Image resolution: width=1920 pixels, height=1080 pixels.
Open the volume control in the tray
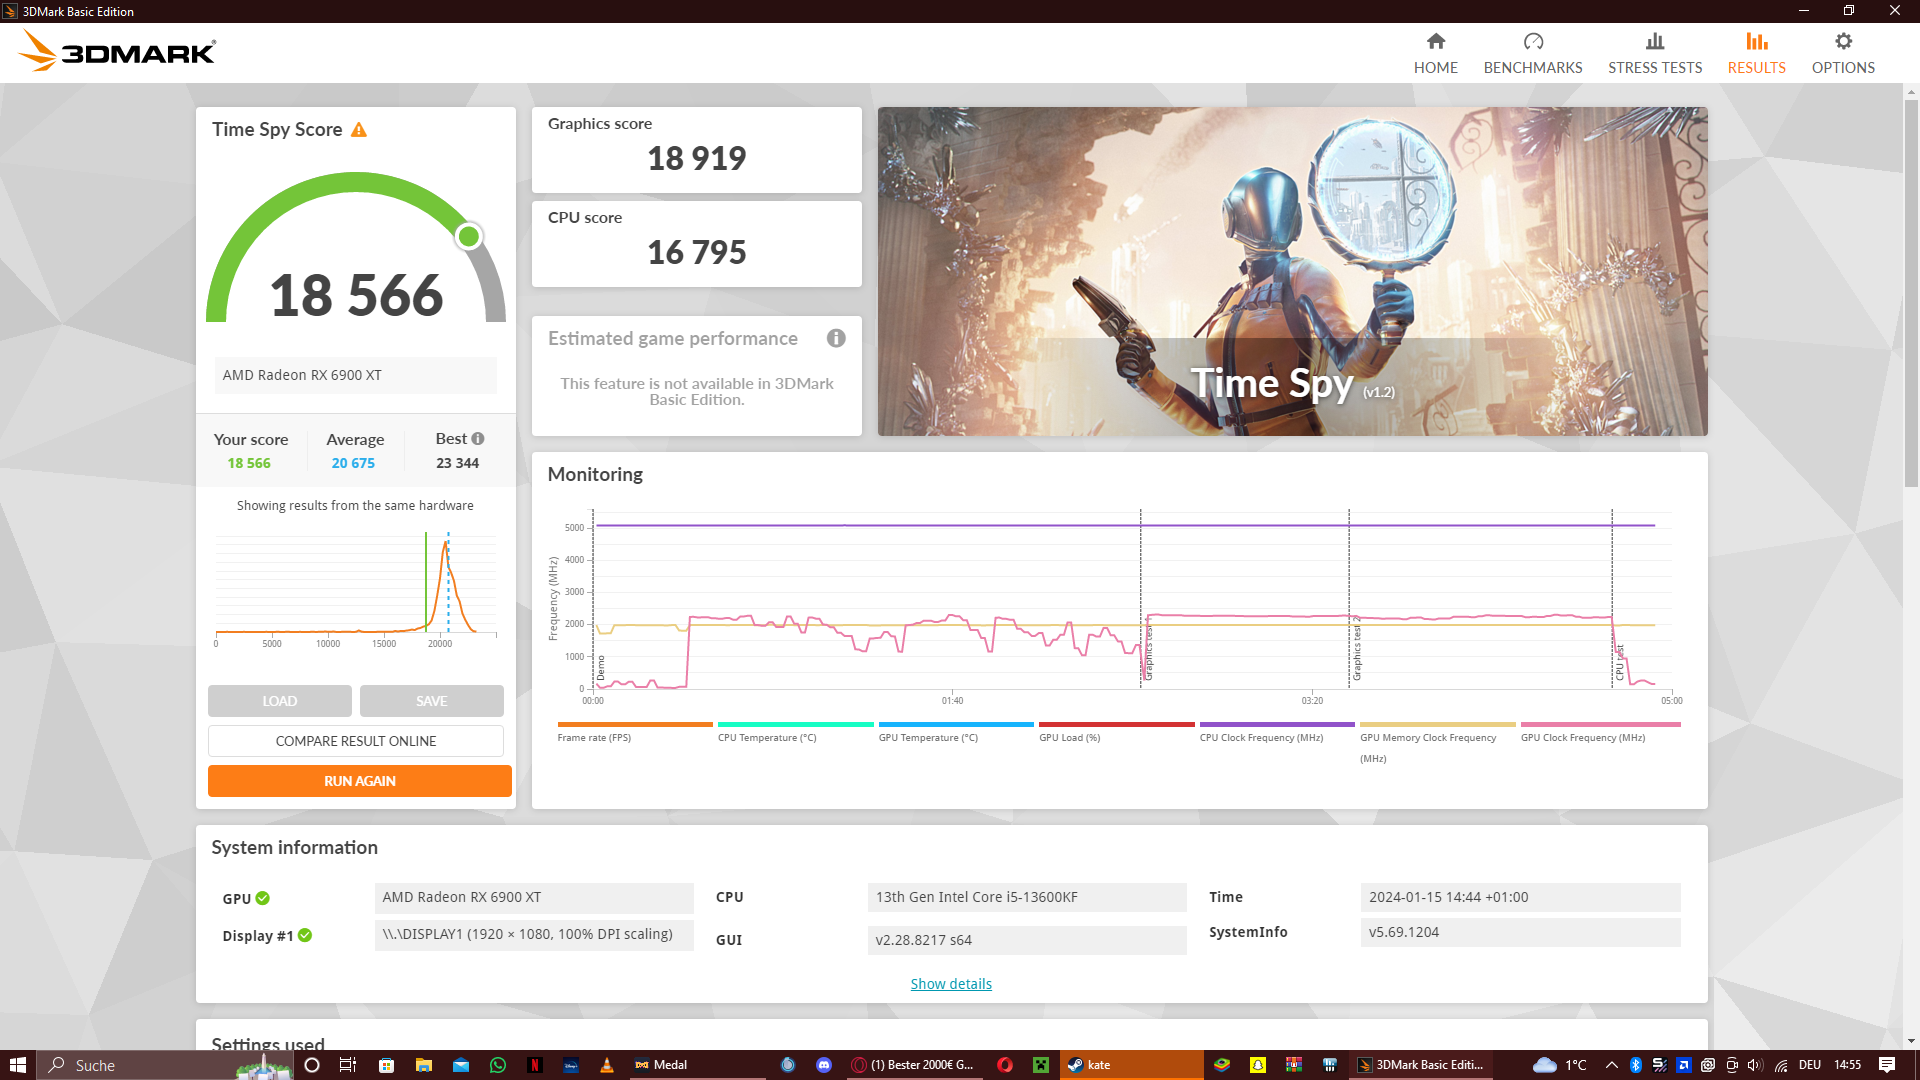[x=1754, y=1065]
